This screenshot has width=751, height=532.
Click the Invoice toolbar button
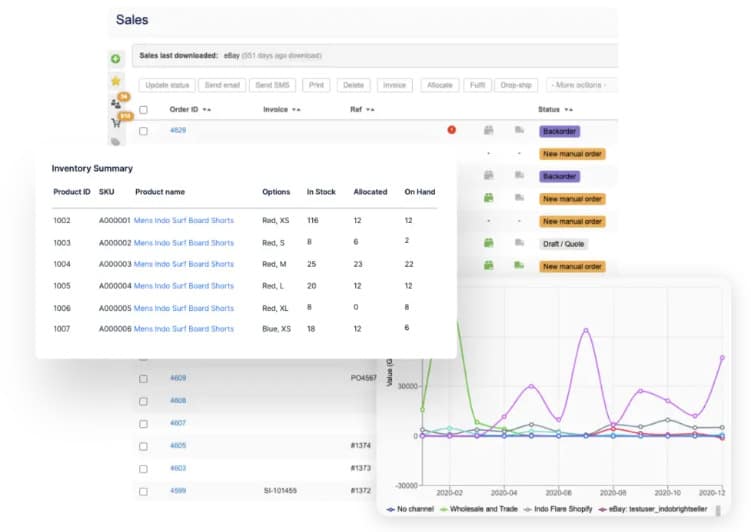[x=395, y=85]
